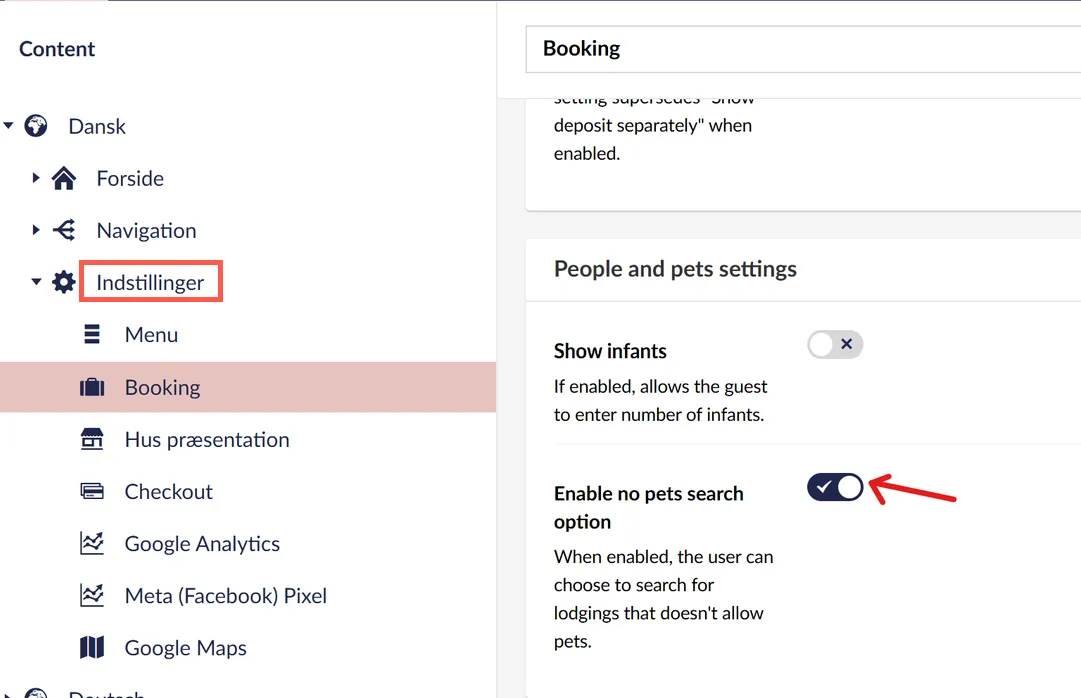Click the Content section heading
1081x698 pixels.
[57, 49]
